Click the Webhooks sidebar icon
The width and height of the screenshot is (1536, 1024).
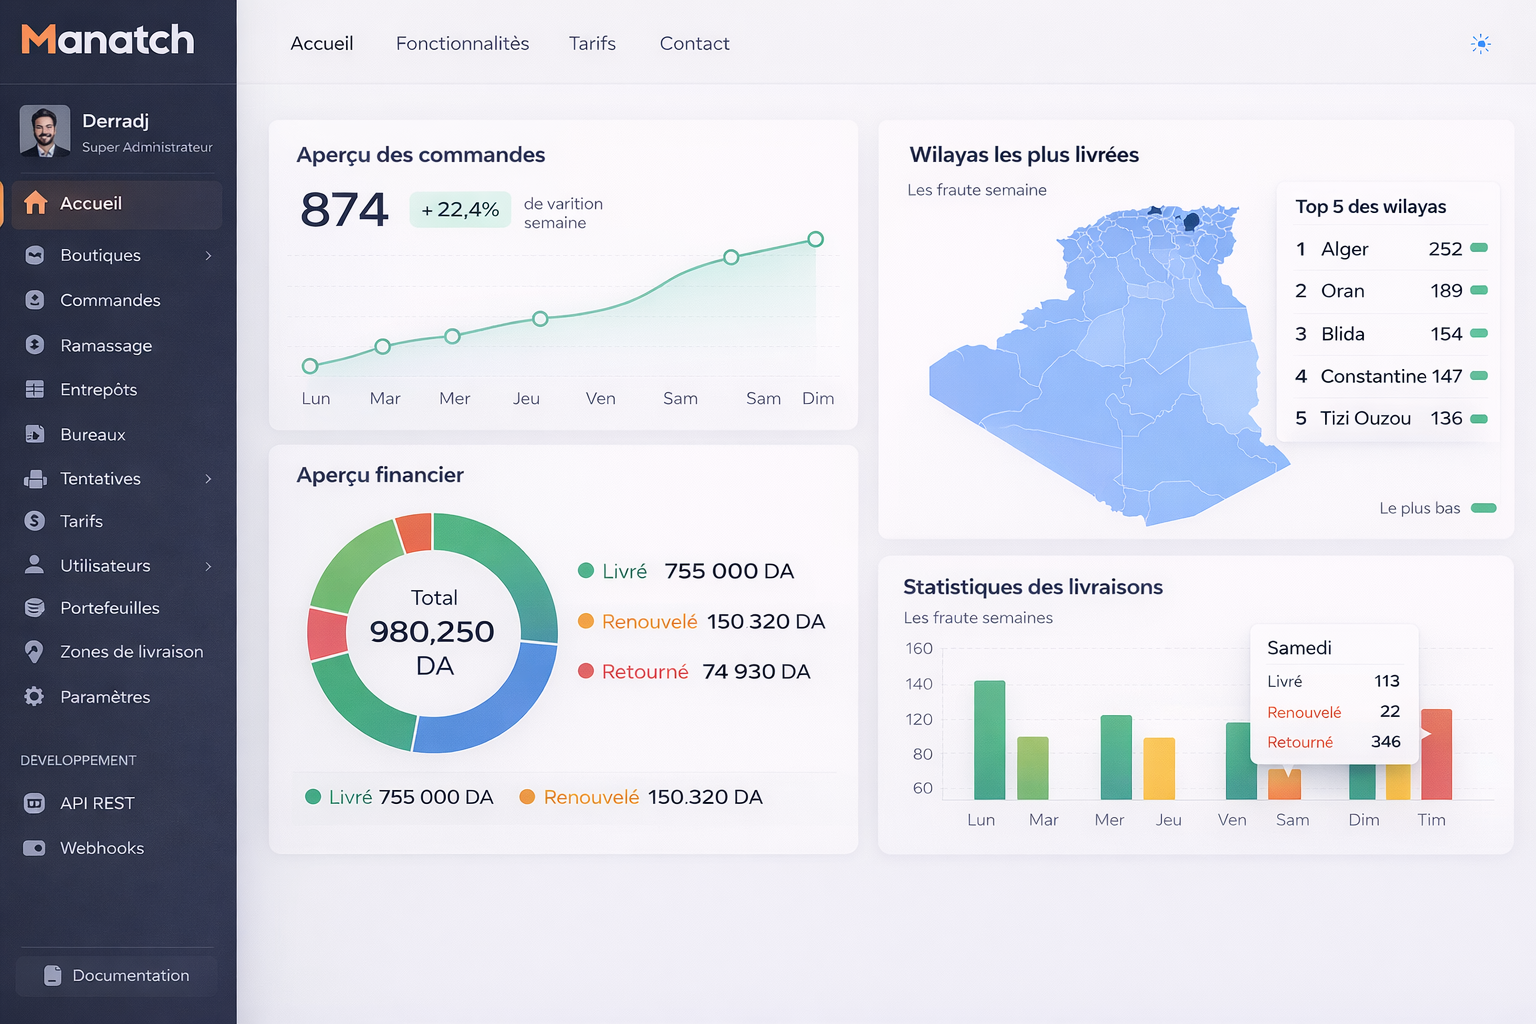click(x=36, y=847)
